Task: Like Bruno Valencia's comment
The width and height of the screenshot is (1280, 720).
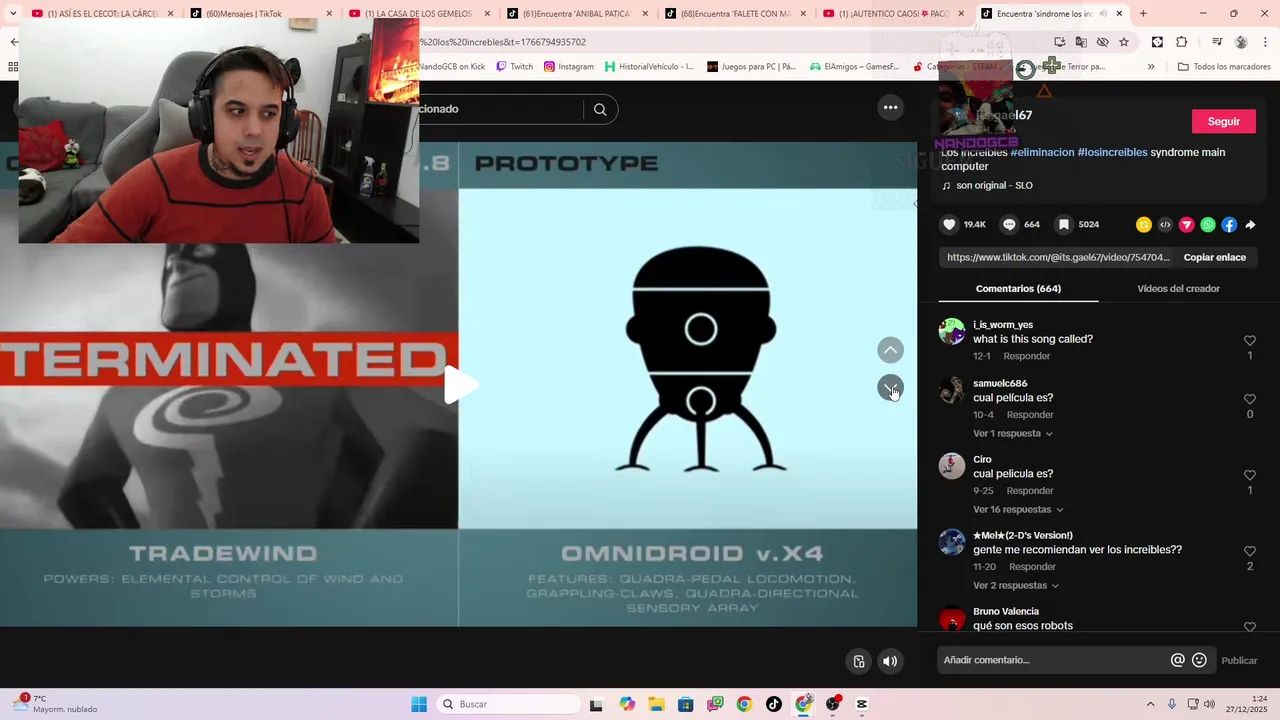Action: click(x=1249, y=627)
